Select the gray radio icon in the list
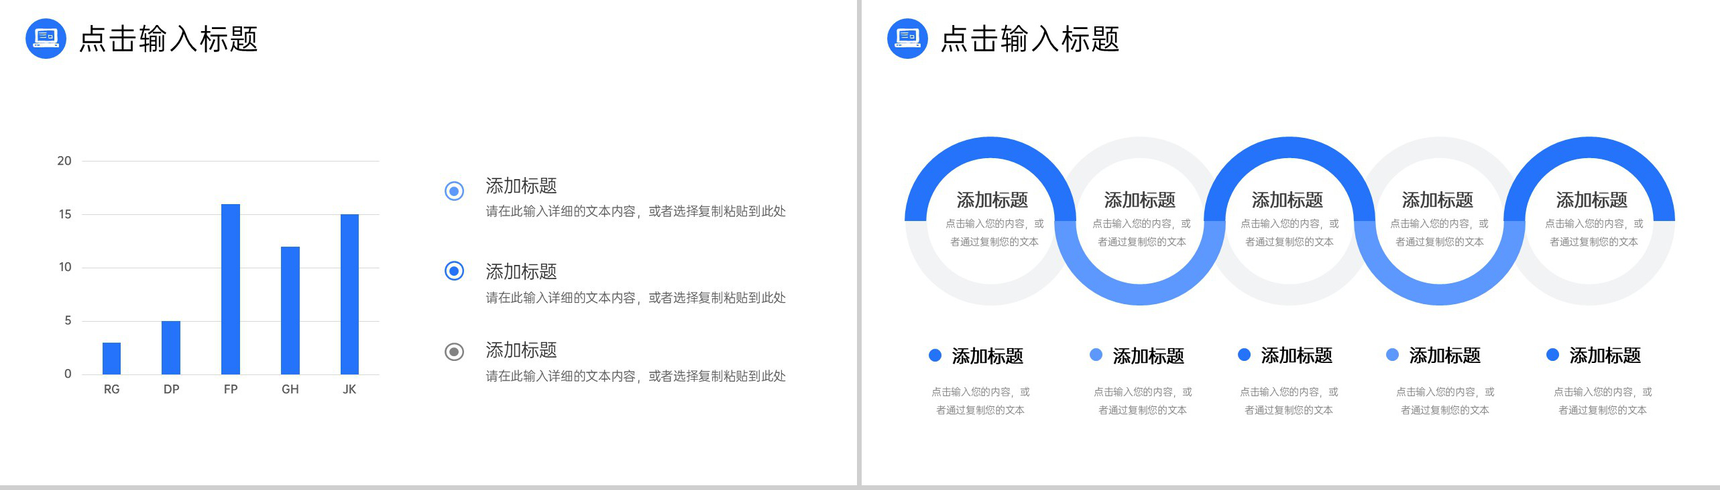 [454, 352]
